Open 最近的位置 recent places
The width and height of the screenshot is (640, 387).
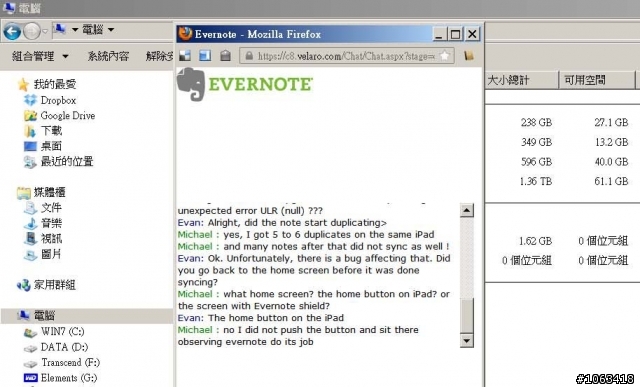coord(67,161)
